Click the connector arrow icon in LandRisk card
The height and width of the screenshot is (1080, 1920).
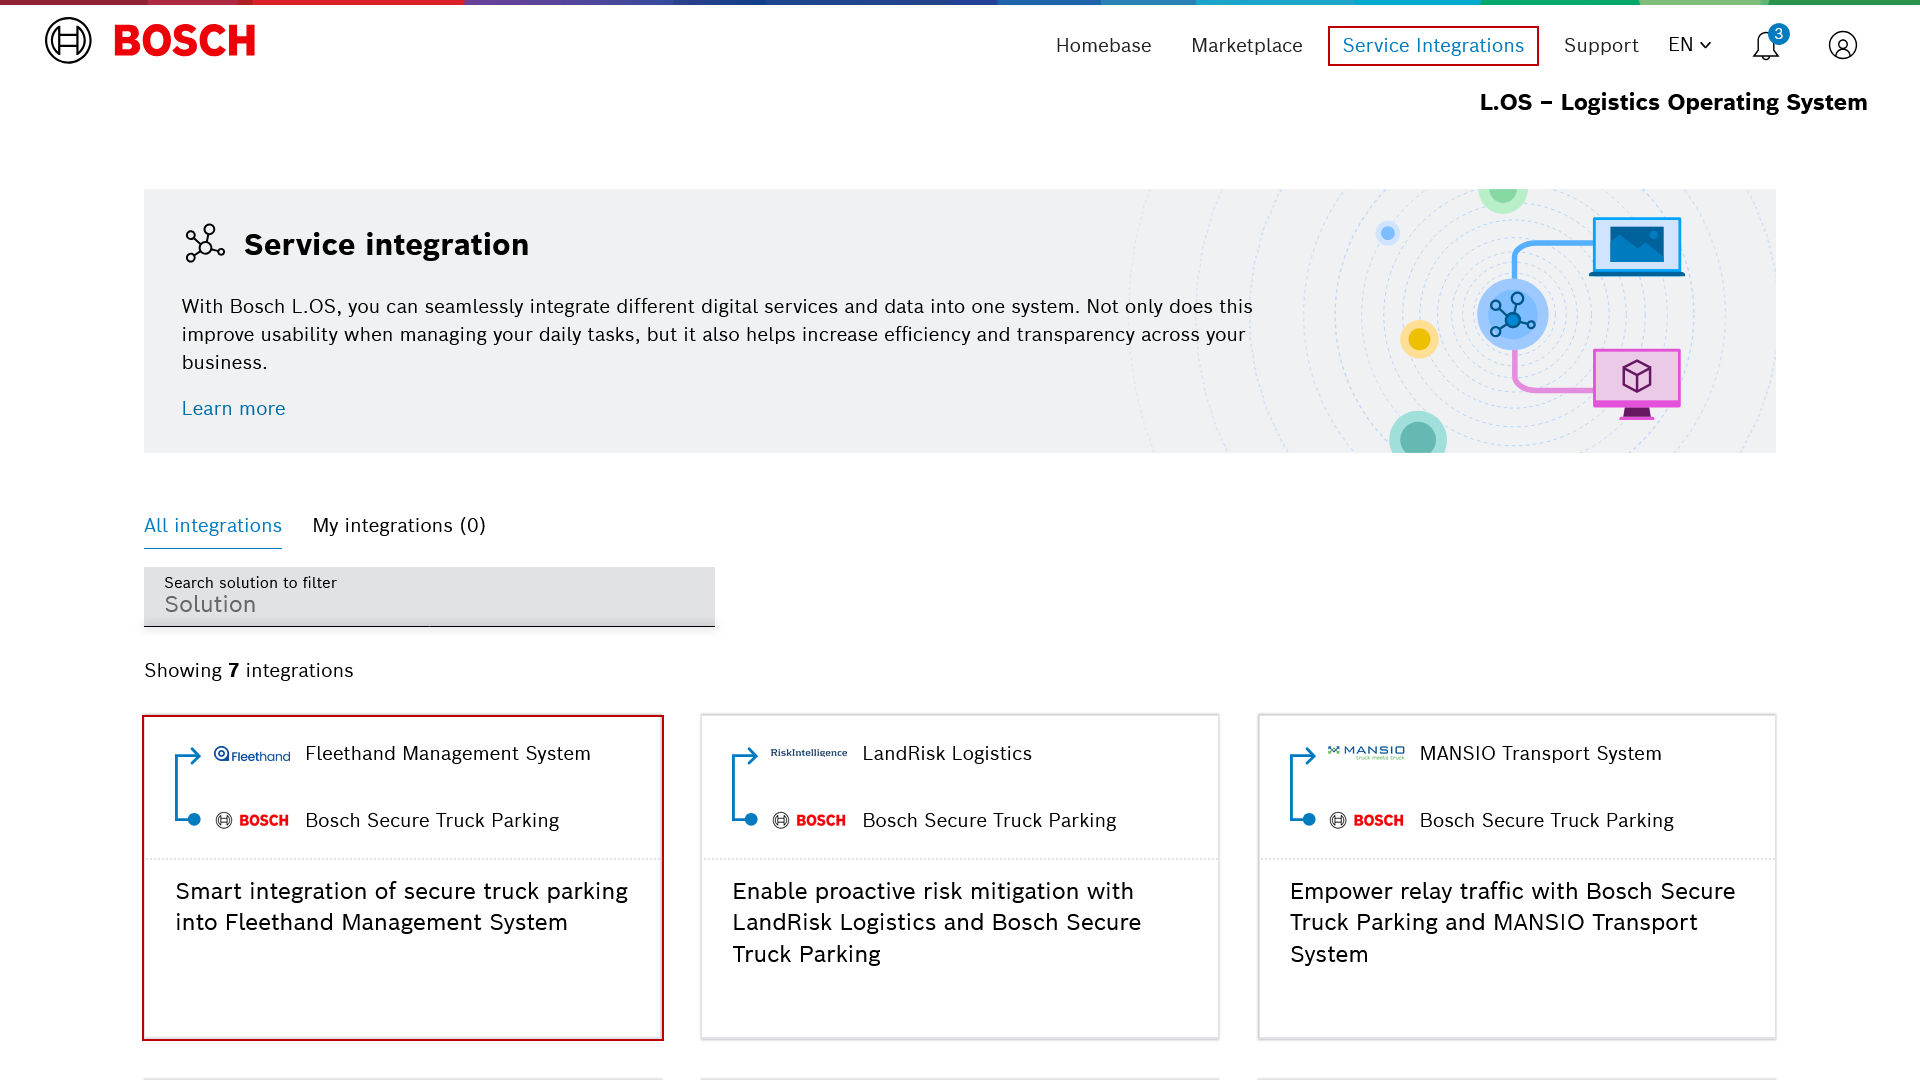[x=745, y=787]
